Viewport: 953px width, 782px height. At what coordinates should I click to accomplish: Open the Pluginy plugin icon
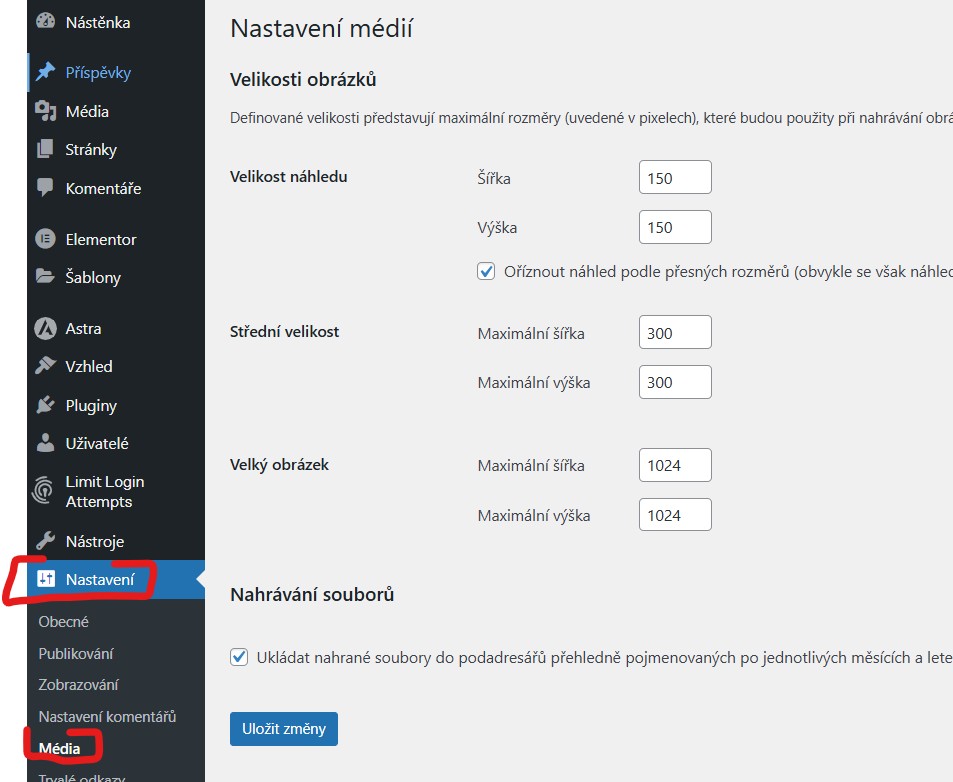[43, 404]
